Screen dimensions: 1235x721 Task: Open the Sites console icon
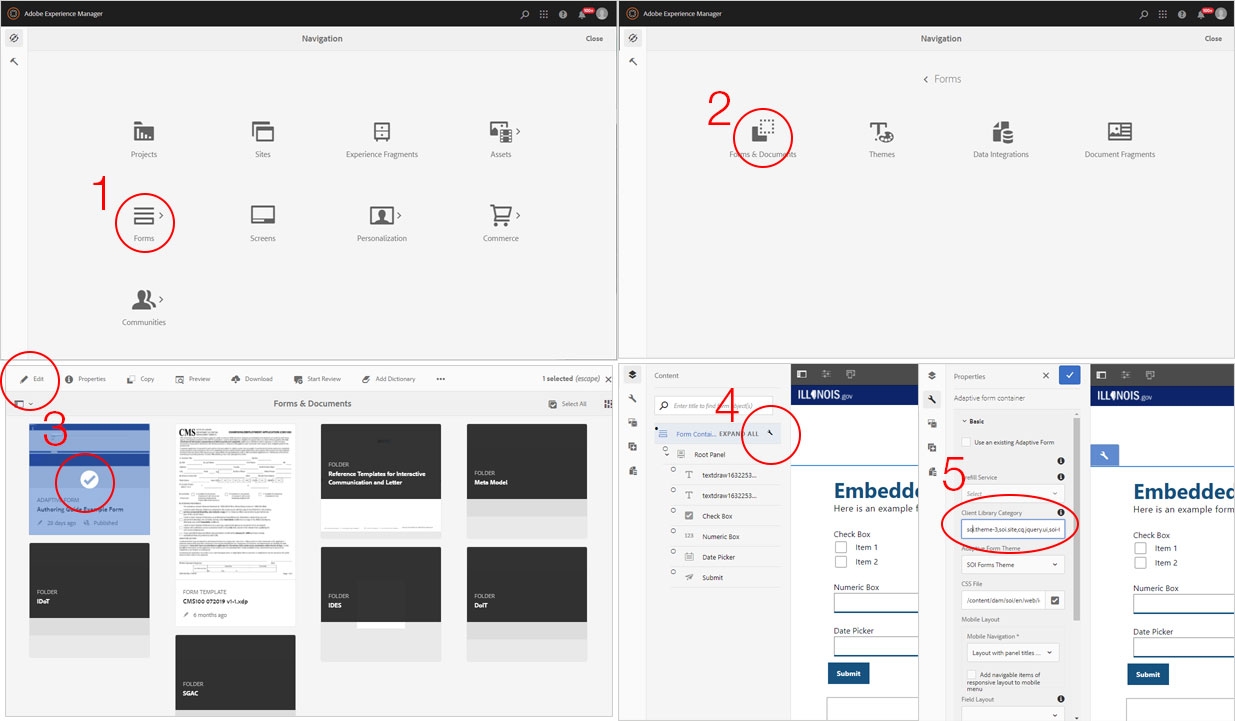click(263, 131)
